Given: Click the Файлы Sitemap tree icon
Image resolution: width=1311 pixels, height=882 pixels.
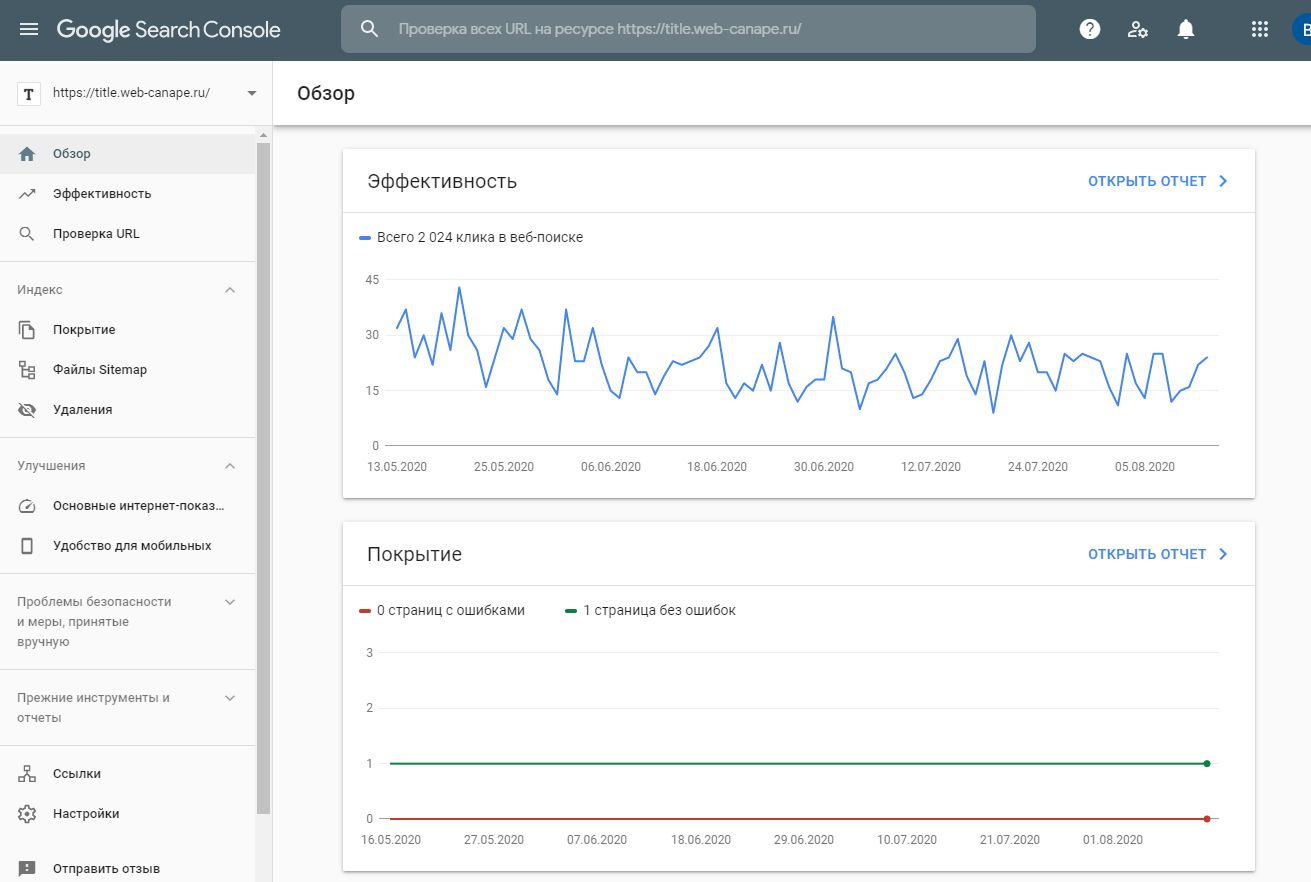Looking at the screenshot, I should click(x=27, y=370).
